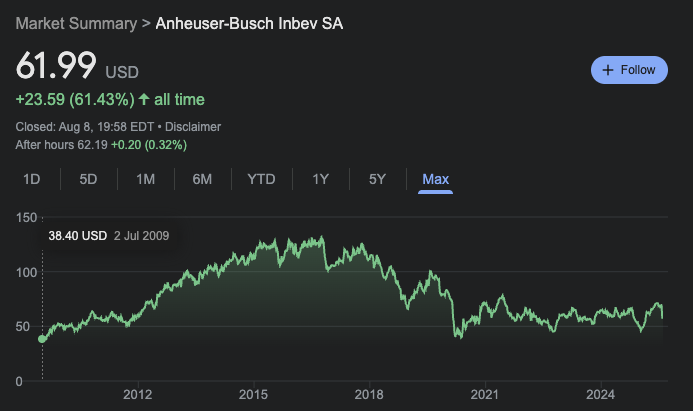Click the 61.99 USD price figure
The image size is (693, 411).
click(56, 67)
